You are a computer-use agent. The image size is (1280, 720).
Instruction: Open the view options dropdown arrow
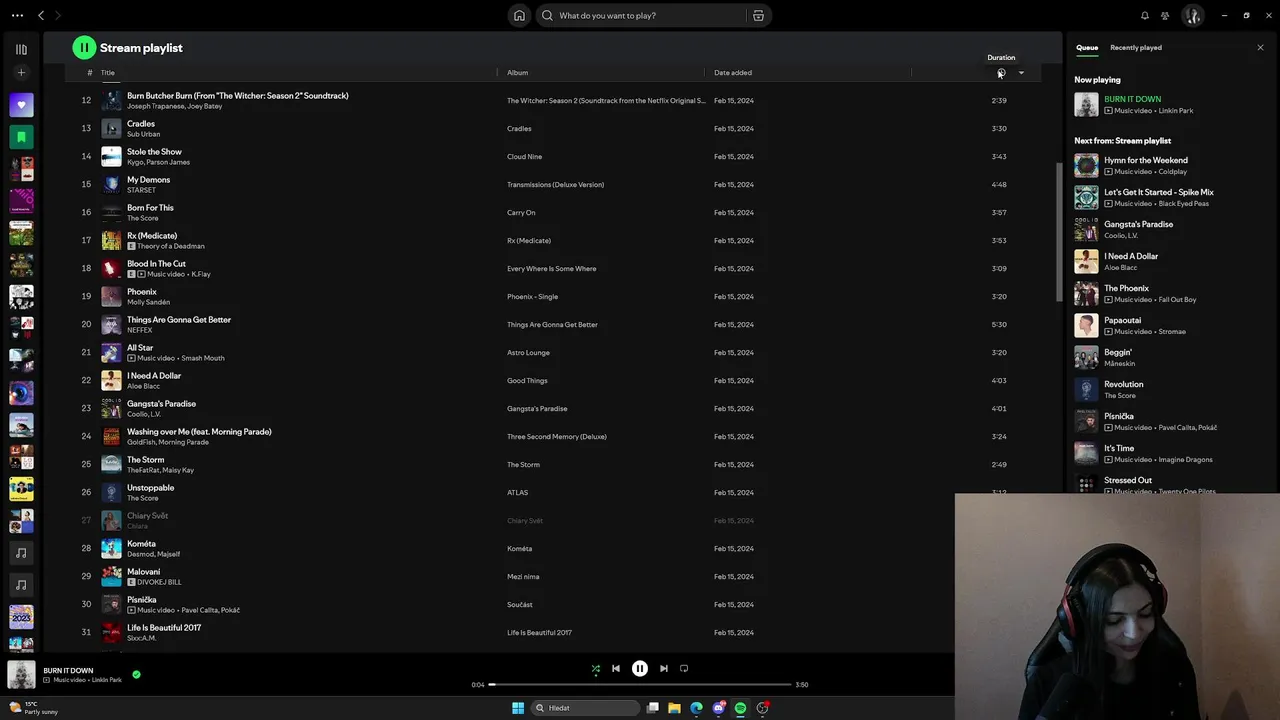1021,72
